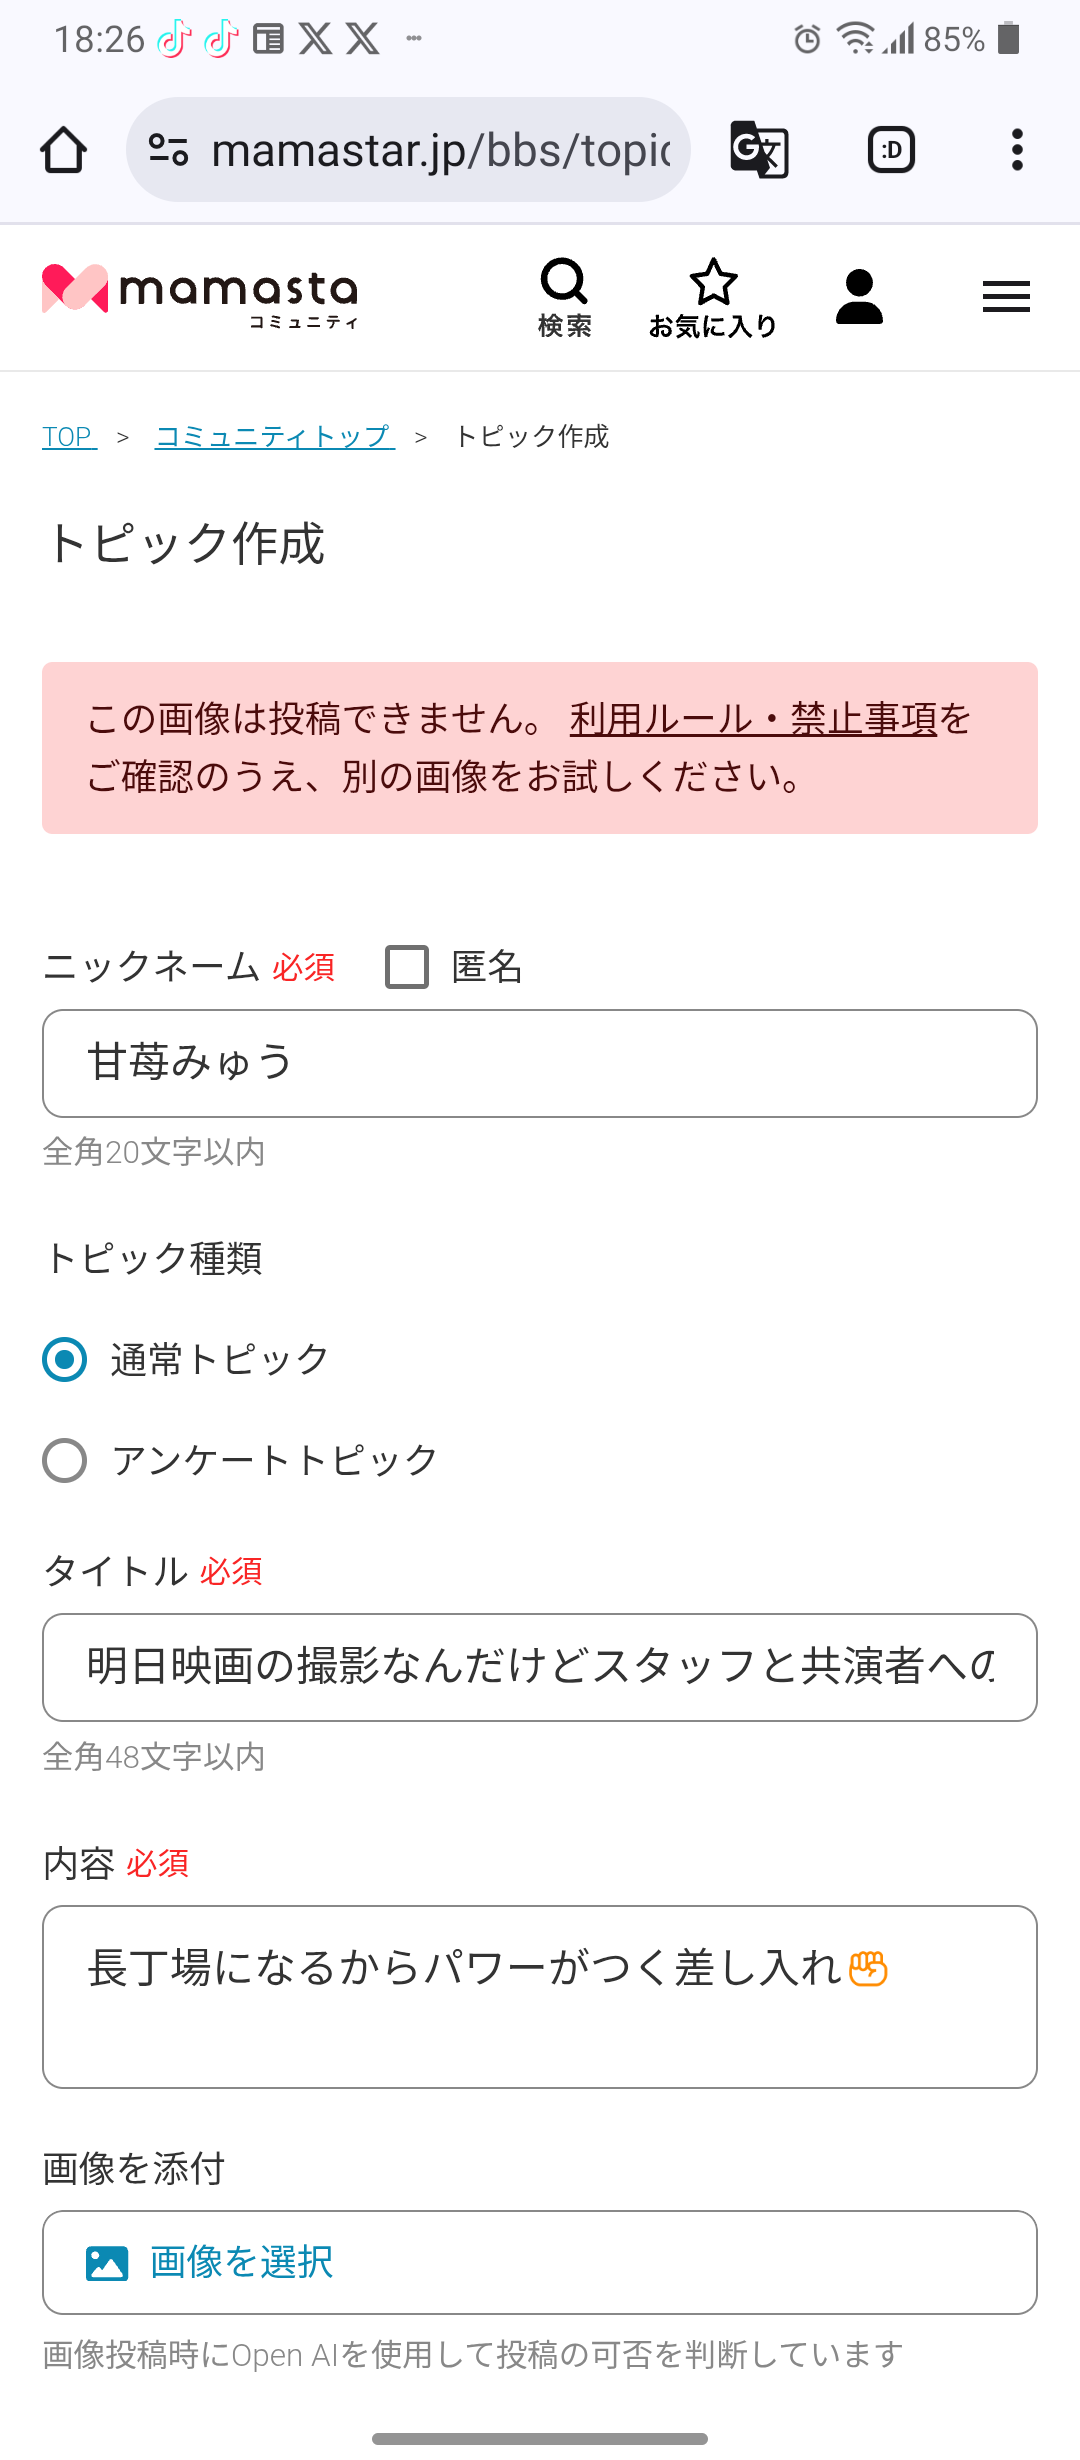Viewport: 1080px width, 2460px height.
Task: Open the 検索 search icon
Action: [564, 297]
